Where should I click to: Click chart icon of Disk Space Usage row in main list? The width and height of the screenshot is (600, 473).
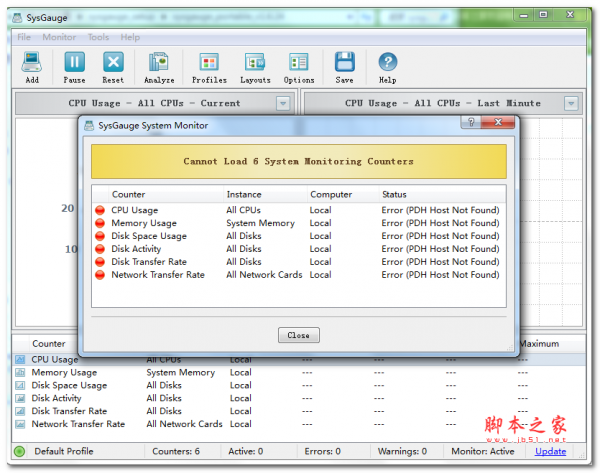[x=20, y=385]
